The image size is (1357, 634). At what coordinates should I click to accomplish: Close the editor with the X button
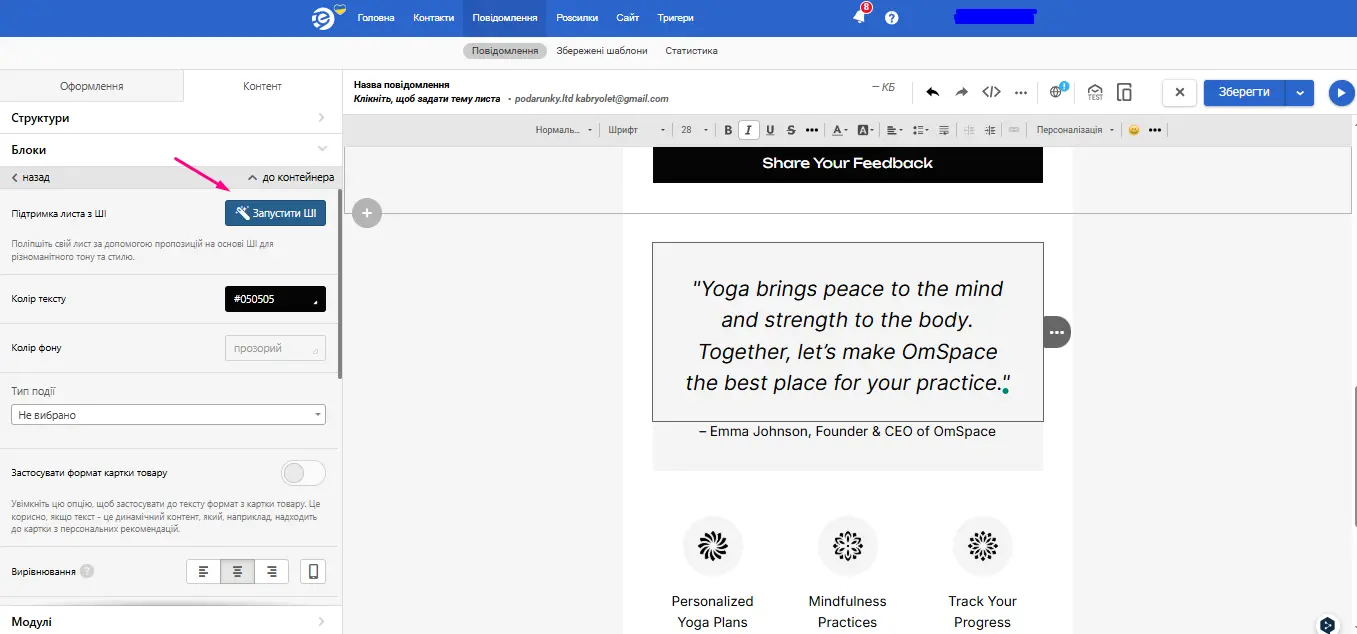(1179, 92)
